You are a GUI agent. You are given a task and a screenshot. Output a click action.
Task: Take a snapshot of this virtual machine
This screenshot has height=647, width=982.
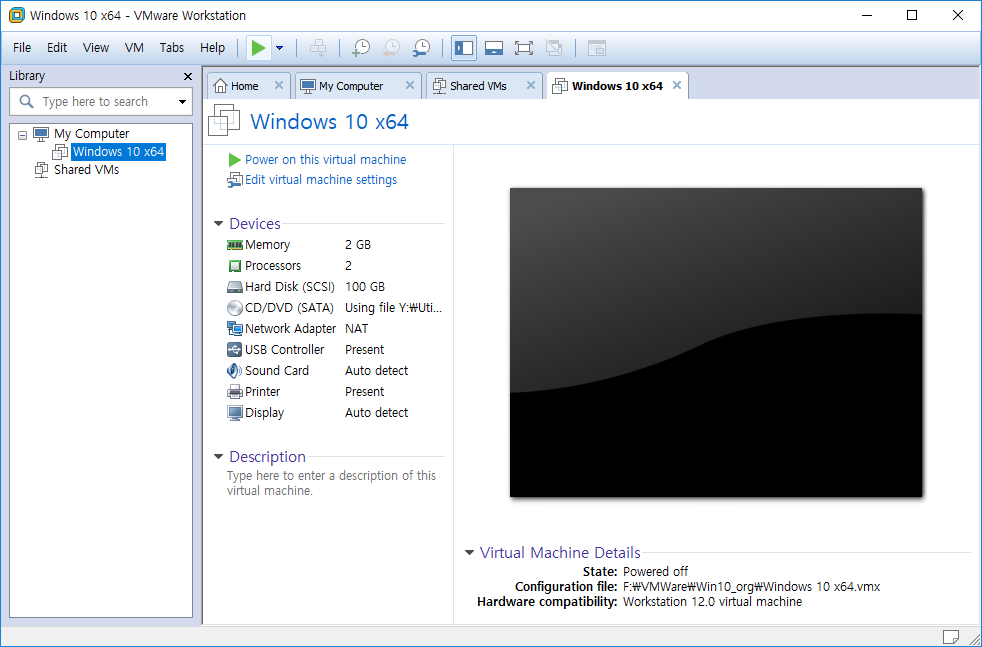361,48
